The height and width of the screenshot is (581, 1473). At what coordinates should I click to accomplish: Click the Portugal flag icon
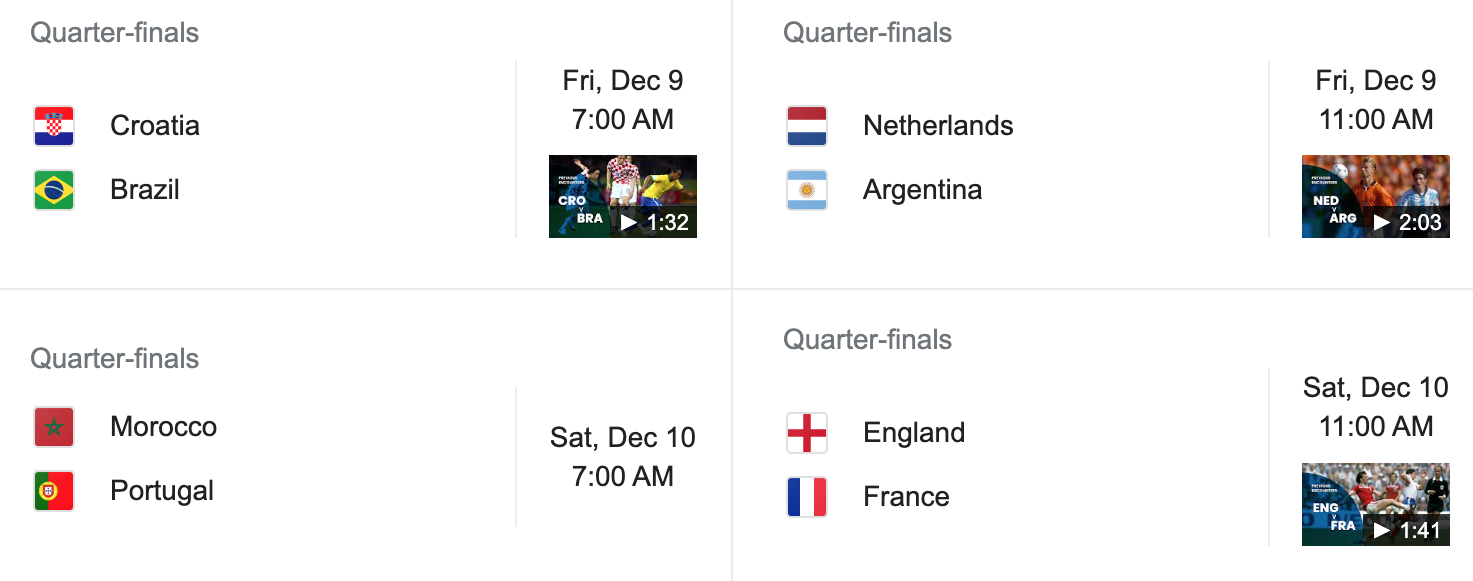[54, 491]
